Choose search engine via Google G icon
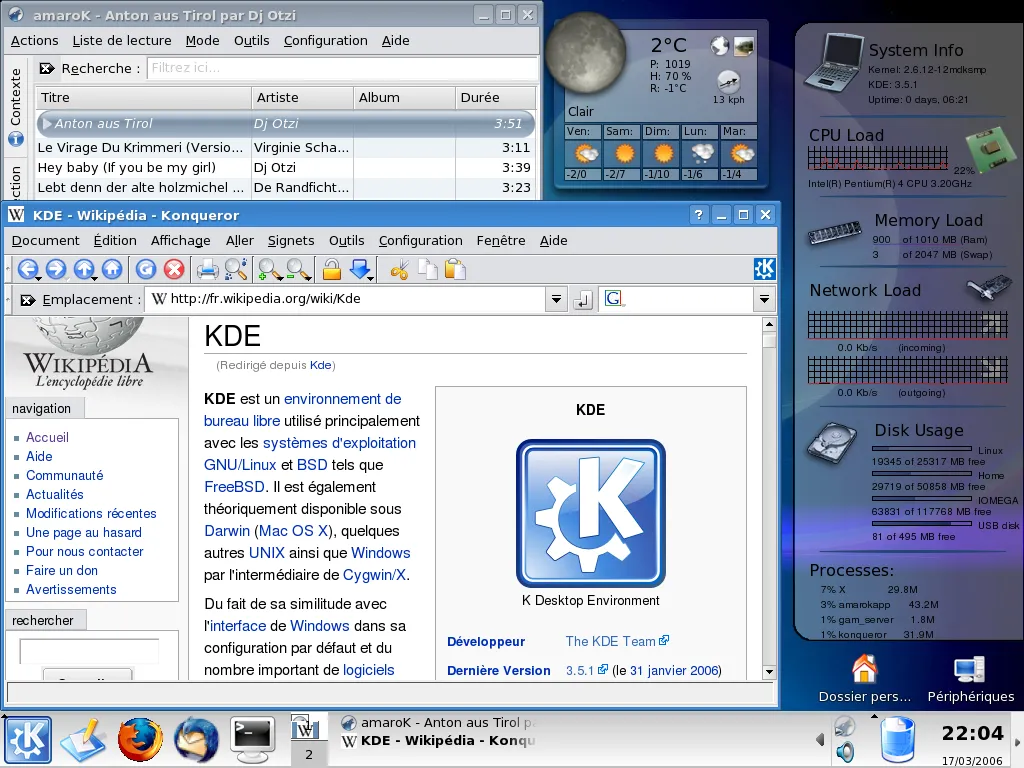The width and height of the screenshot is (1024, 768). click(x=613, y=299)
